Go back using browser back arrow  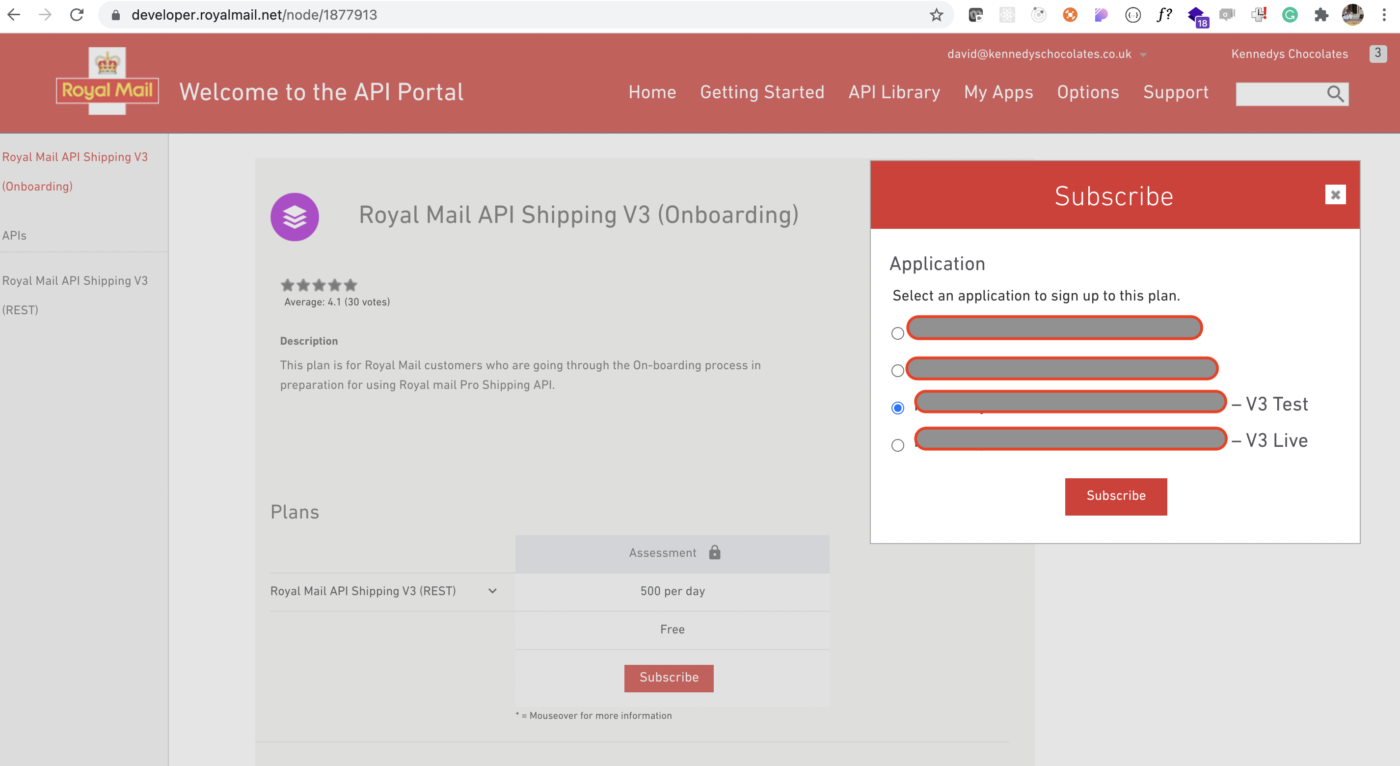coord(14,15)
